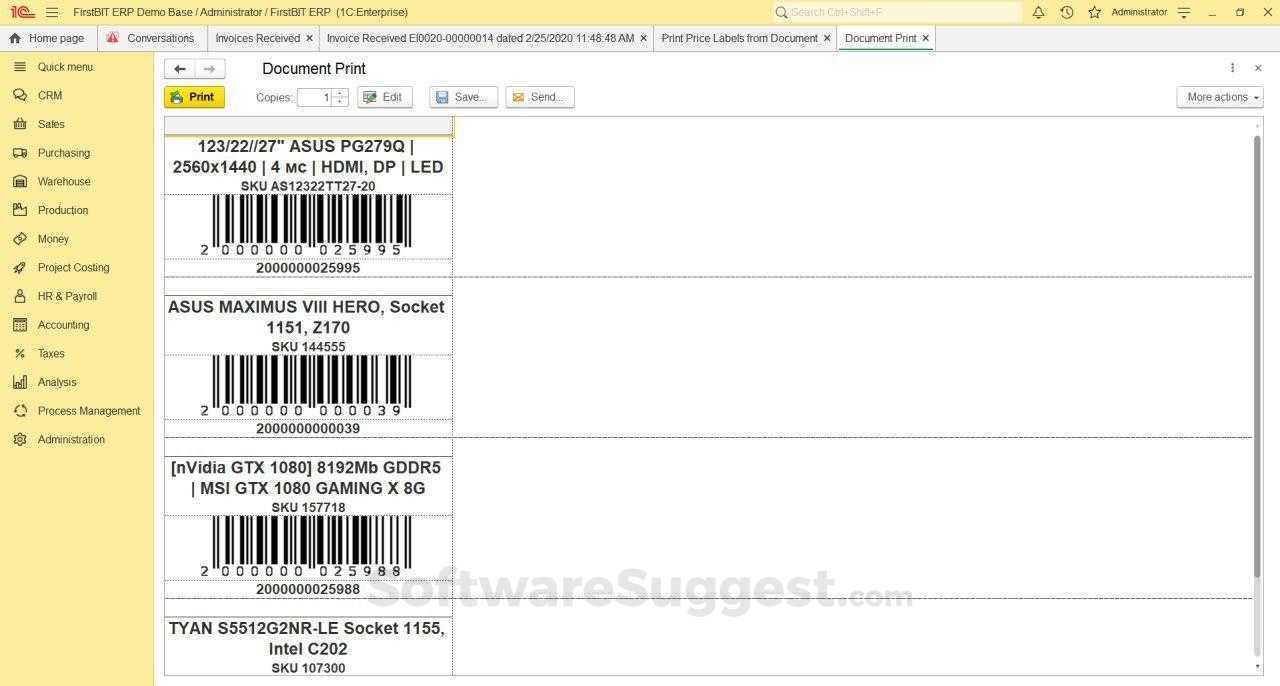The height and width of the screenshot is (686, 1280).
Task: Click the CRM sidebar icon
Action: tap(20, 95)
